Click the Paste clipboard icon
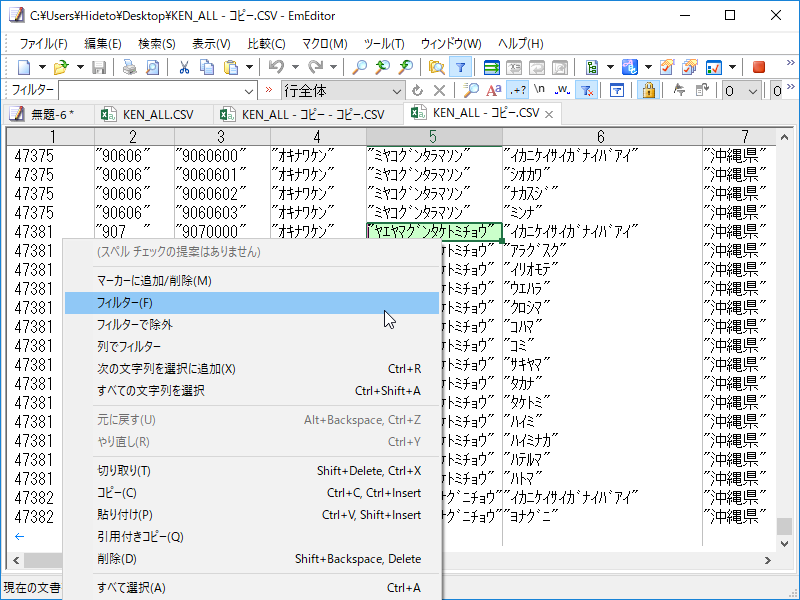Screen dimensions: 800x600 [x=231, y=67]
